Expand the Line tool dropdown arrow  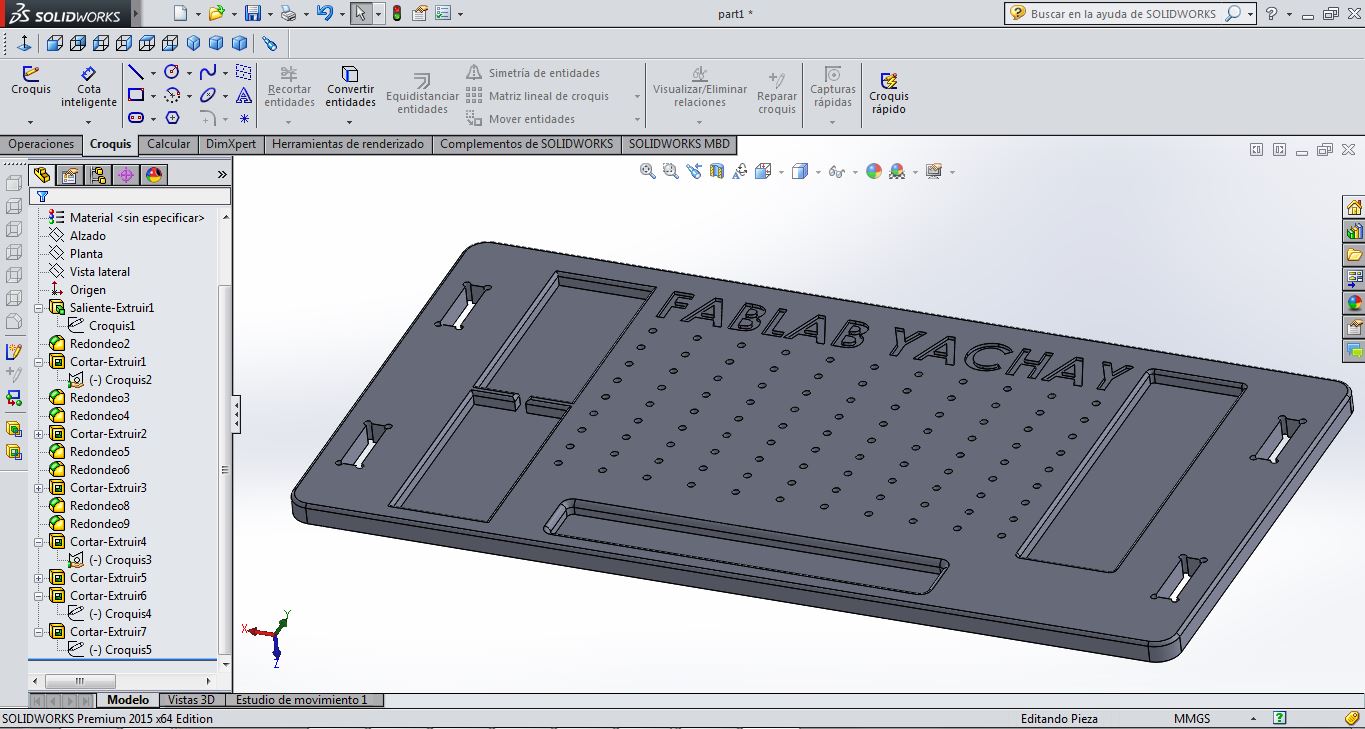pos(153,73)
